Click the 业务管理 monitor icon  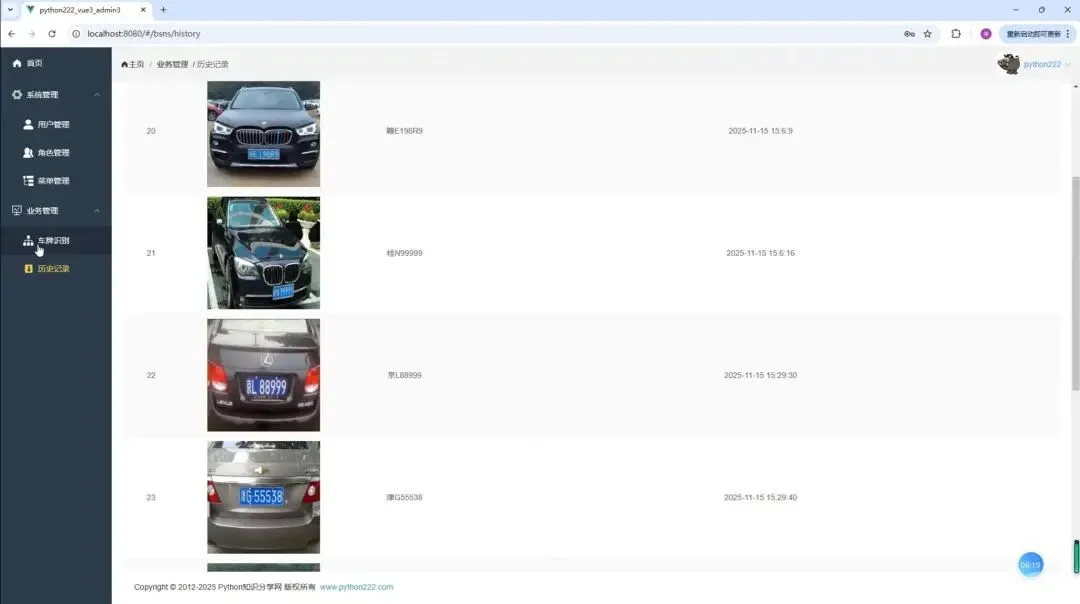coord(17,210)
